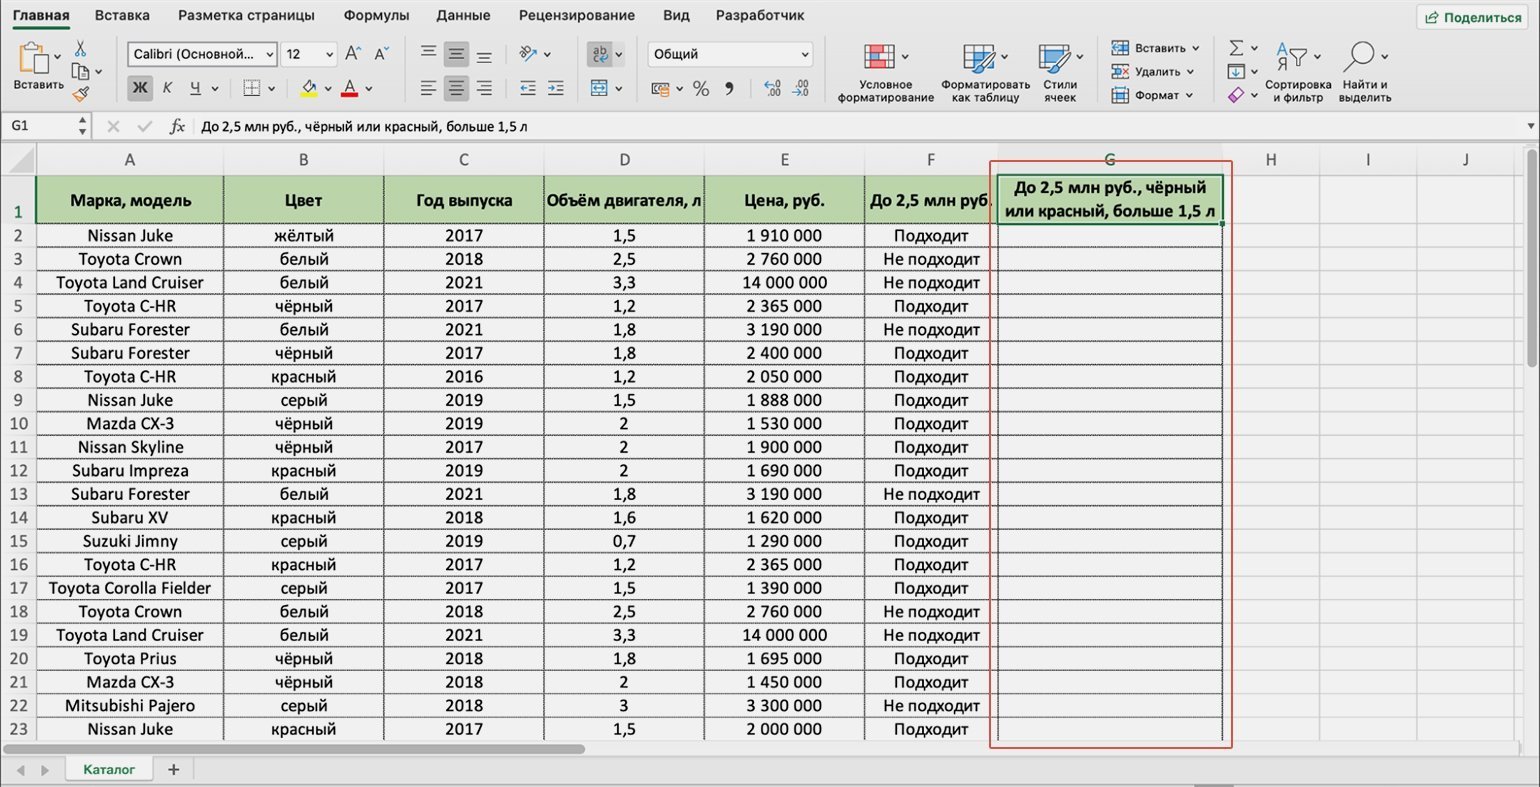
Task: Open the font size 12 dropdown
Action: pos(309,54)
